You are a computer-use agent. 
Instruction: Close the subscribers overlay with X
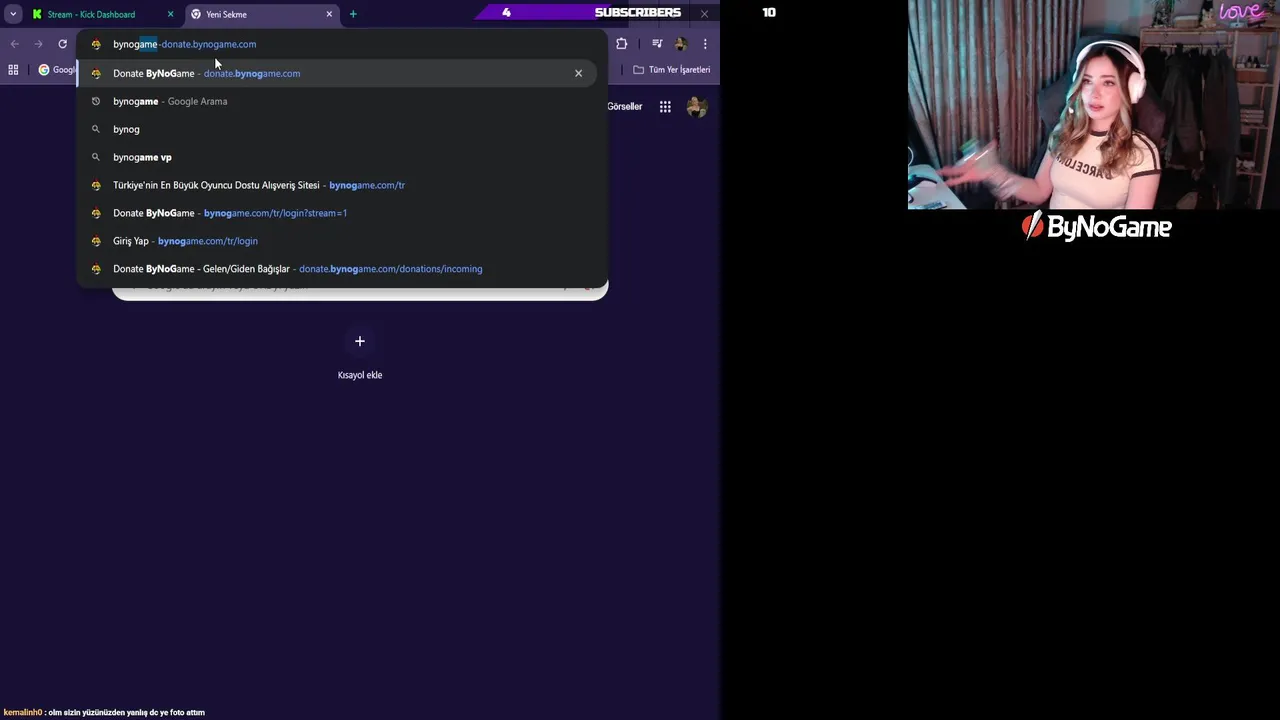click(704, 13)
